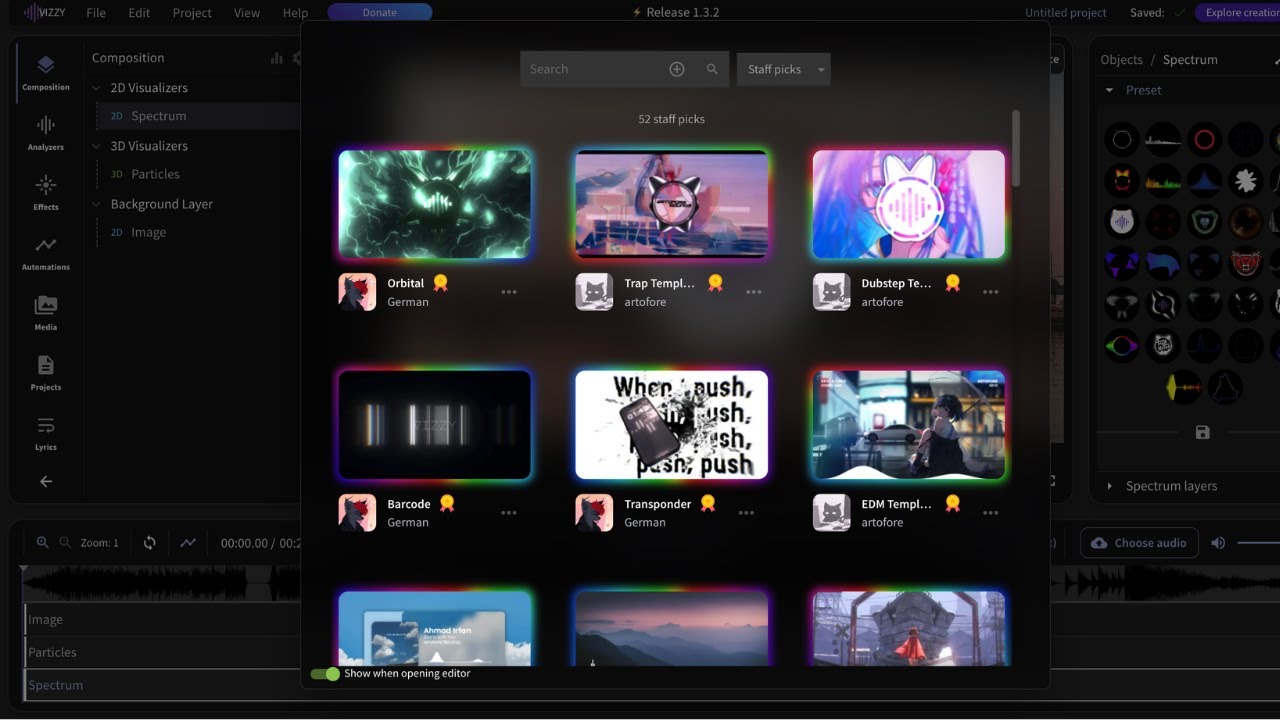Click the timeline zoom-in magnifier icon
The width and height of the screenshot is (1280, 720).
(42, 542)
